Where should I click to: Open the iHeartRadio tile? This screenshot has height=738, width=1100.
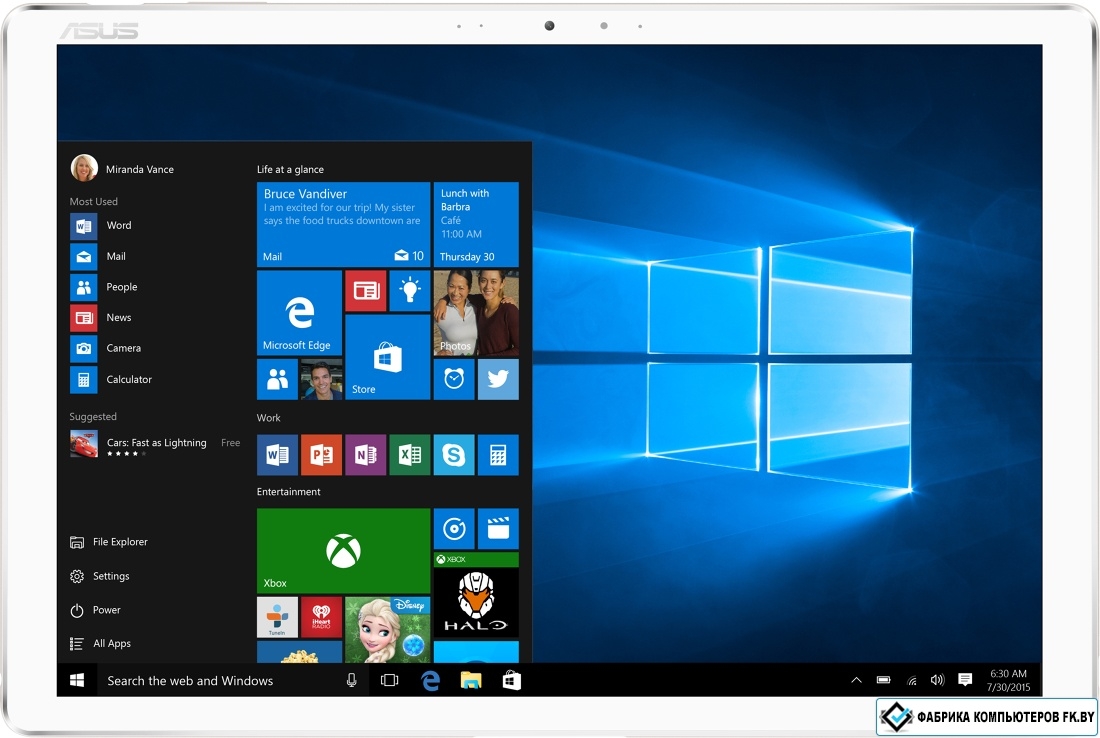[x=321, y=617]
